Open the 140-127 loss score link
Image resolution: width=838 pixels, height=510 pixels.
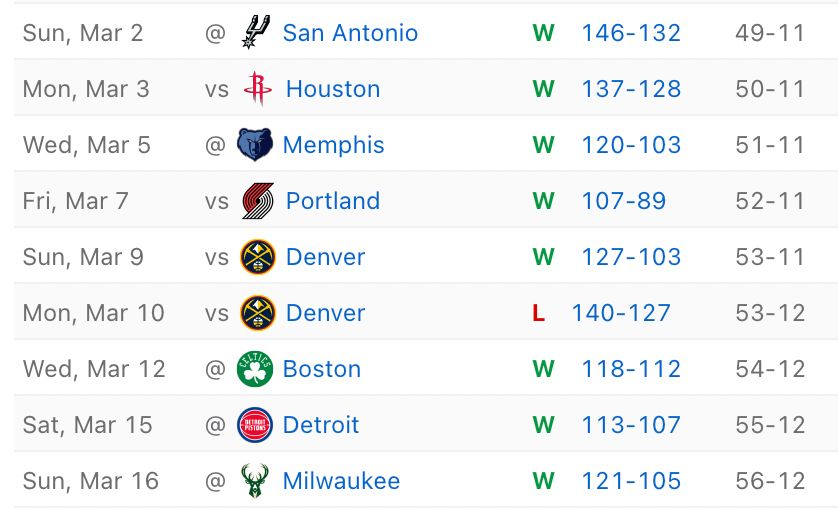click(x=621, y=313)
